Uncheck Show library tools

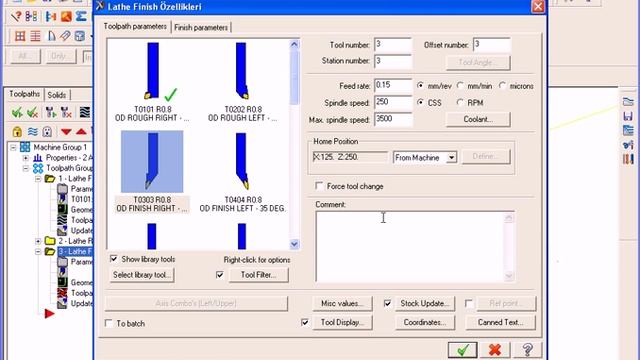click(113, 259)
